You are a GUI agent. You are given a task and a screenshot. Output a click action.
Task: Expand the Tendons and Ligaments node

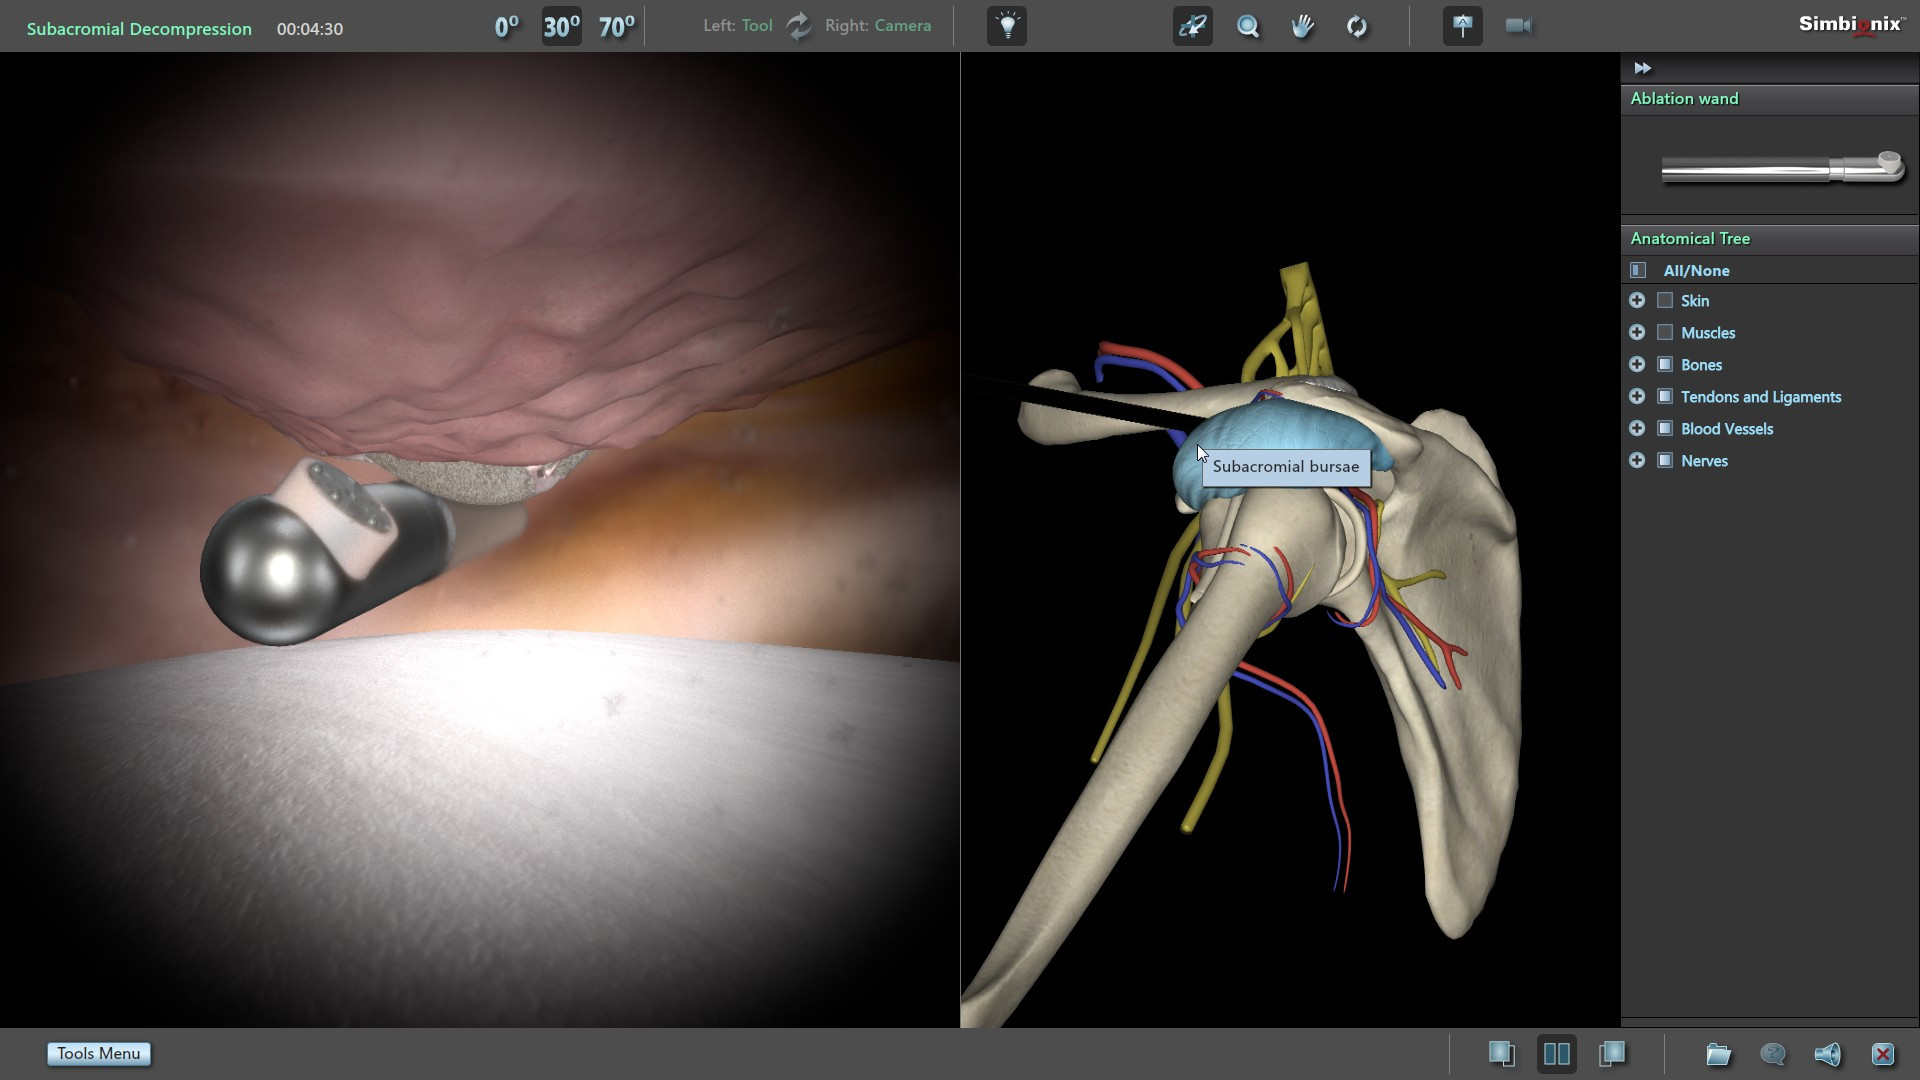pos(1637,397)
